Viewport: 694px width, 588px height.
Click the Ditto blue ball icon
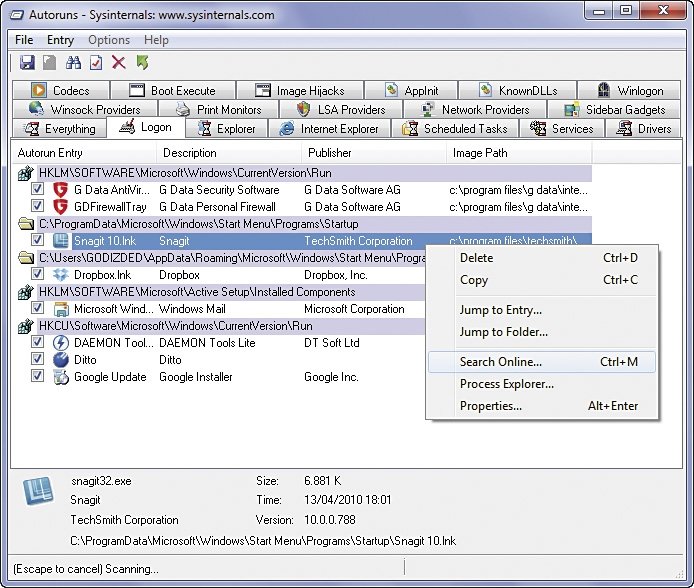click(x=60, y=360)
